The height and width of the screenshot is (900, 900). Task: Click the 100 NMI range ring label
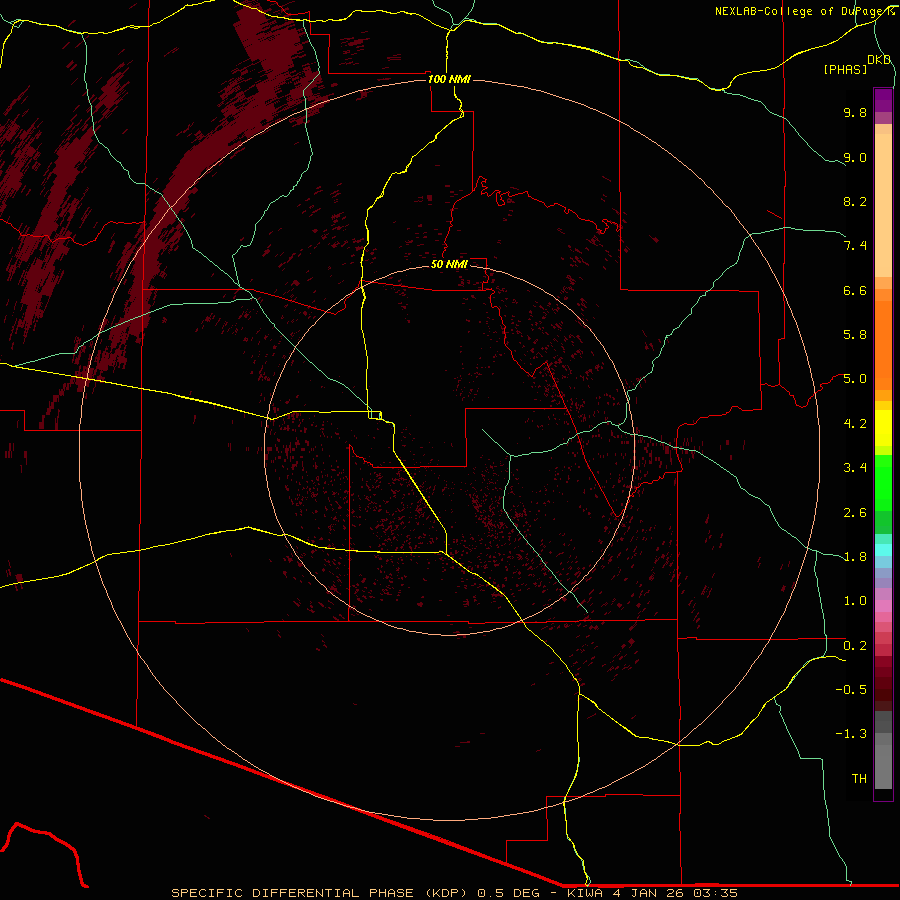point(449,79)
